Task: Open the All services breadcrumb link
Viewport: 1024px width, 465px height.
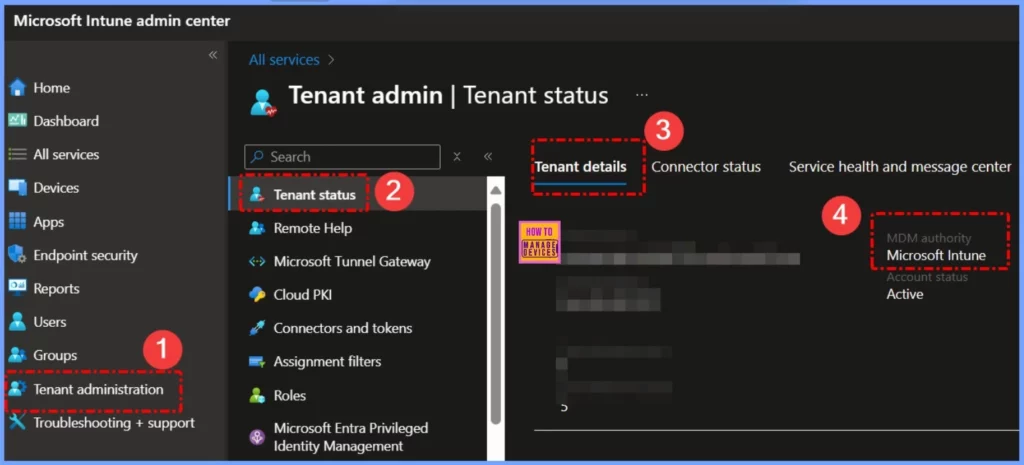Action: point(284,60)
